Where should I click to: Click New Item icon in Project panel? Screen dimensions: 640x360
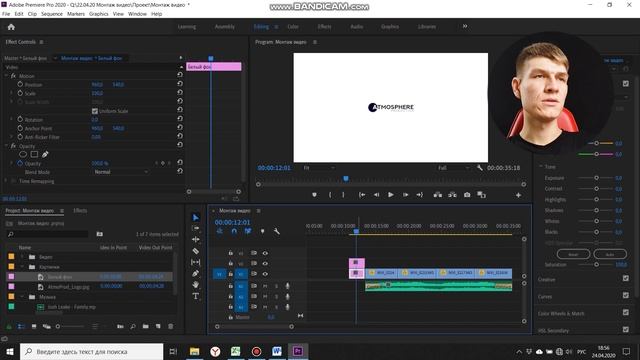point(158,327)
